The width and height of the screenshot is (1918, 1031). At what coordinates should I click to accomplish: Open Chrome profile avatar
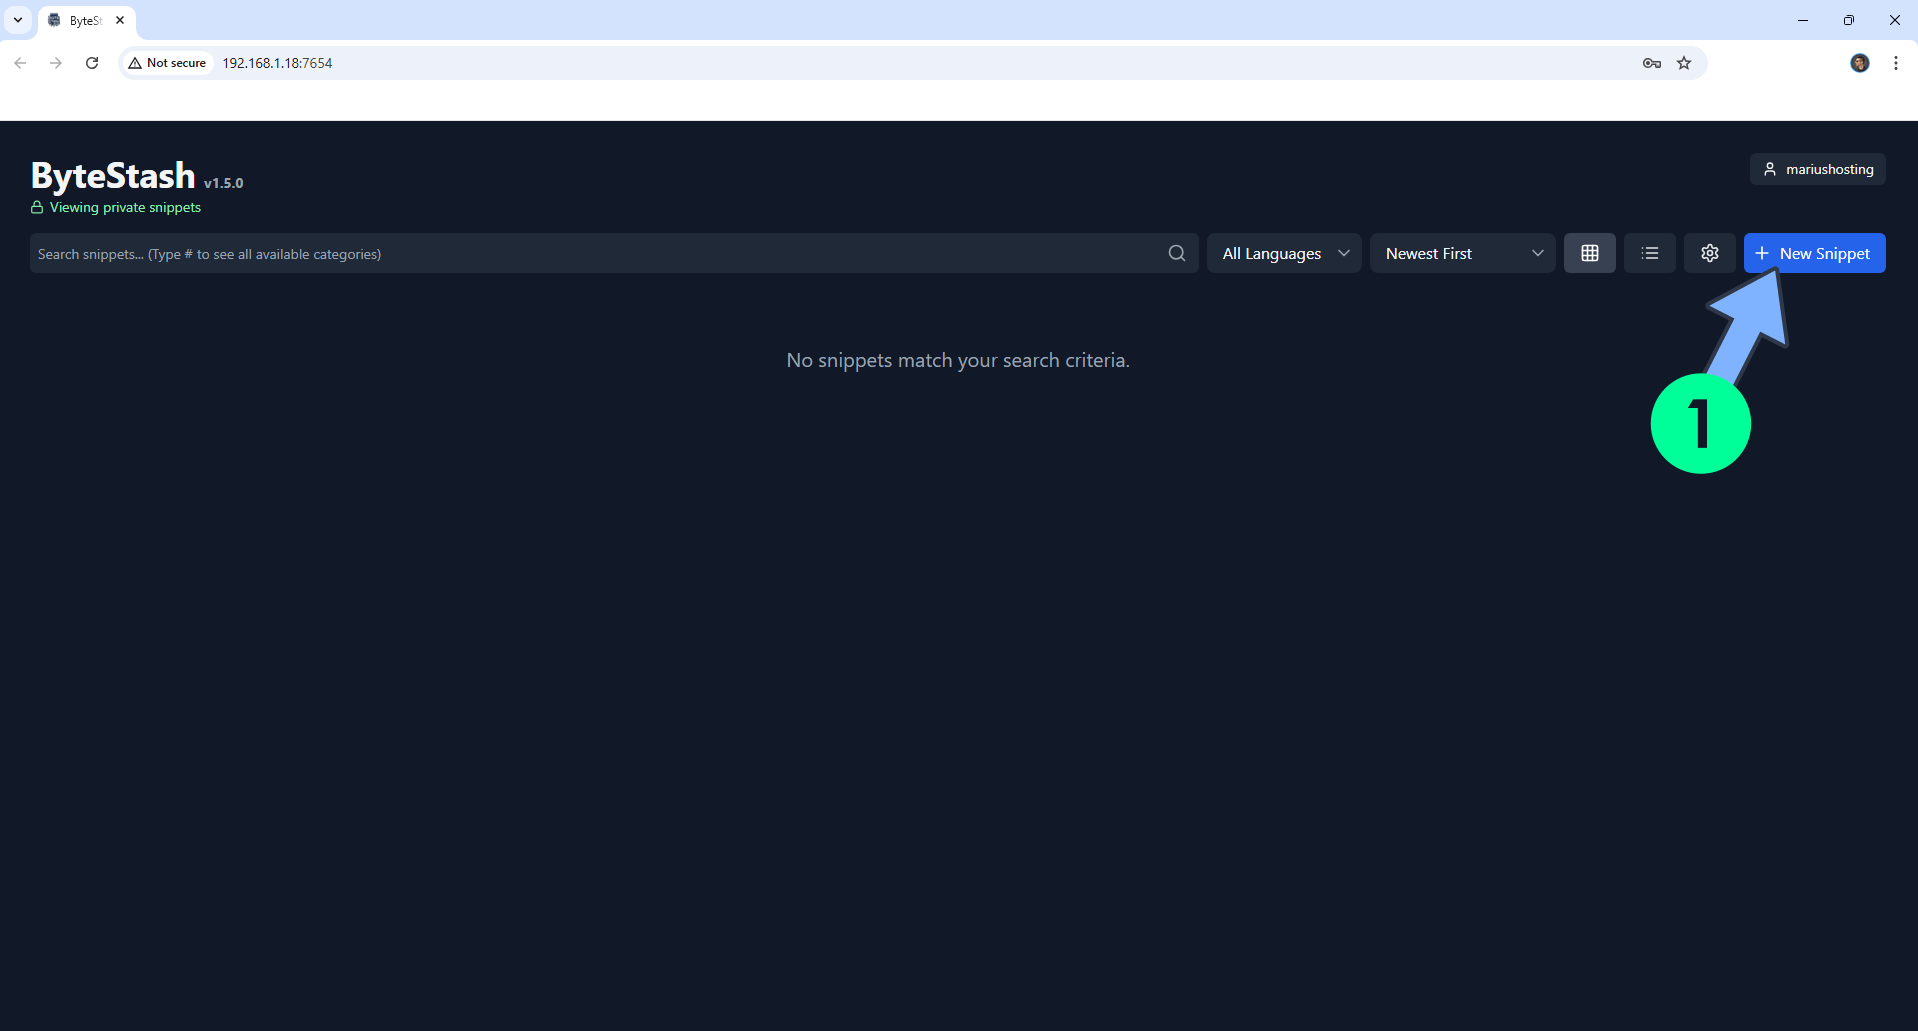[x=1860, y=63]
